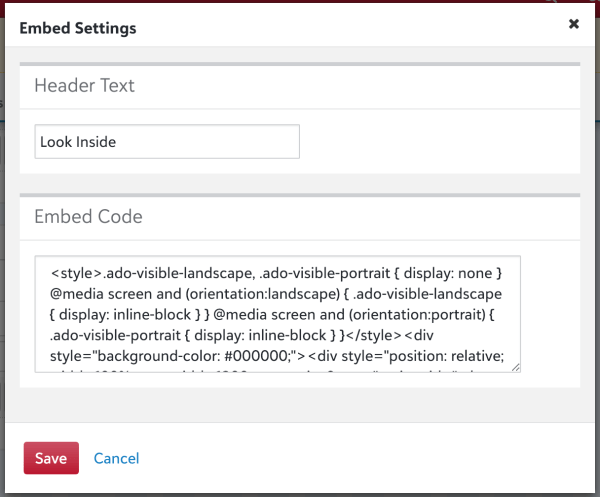
Task: Select the Header Text section heading
Action: pyautogui.click(x=84, y=86)
